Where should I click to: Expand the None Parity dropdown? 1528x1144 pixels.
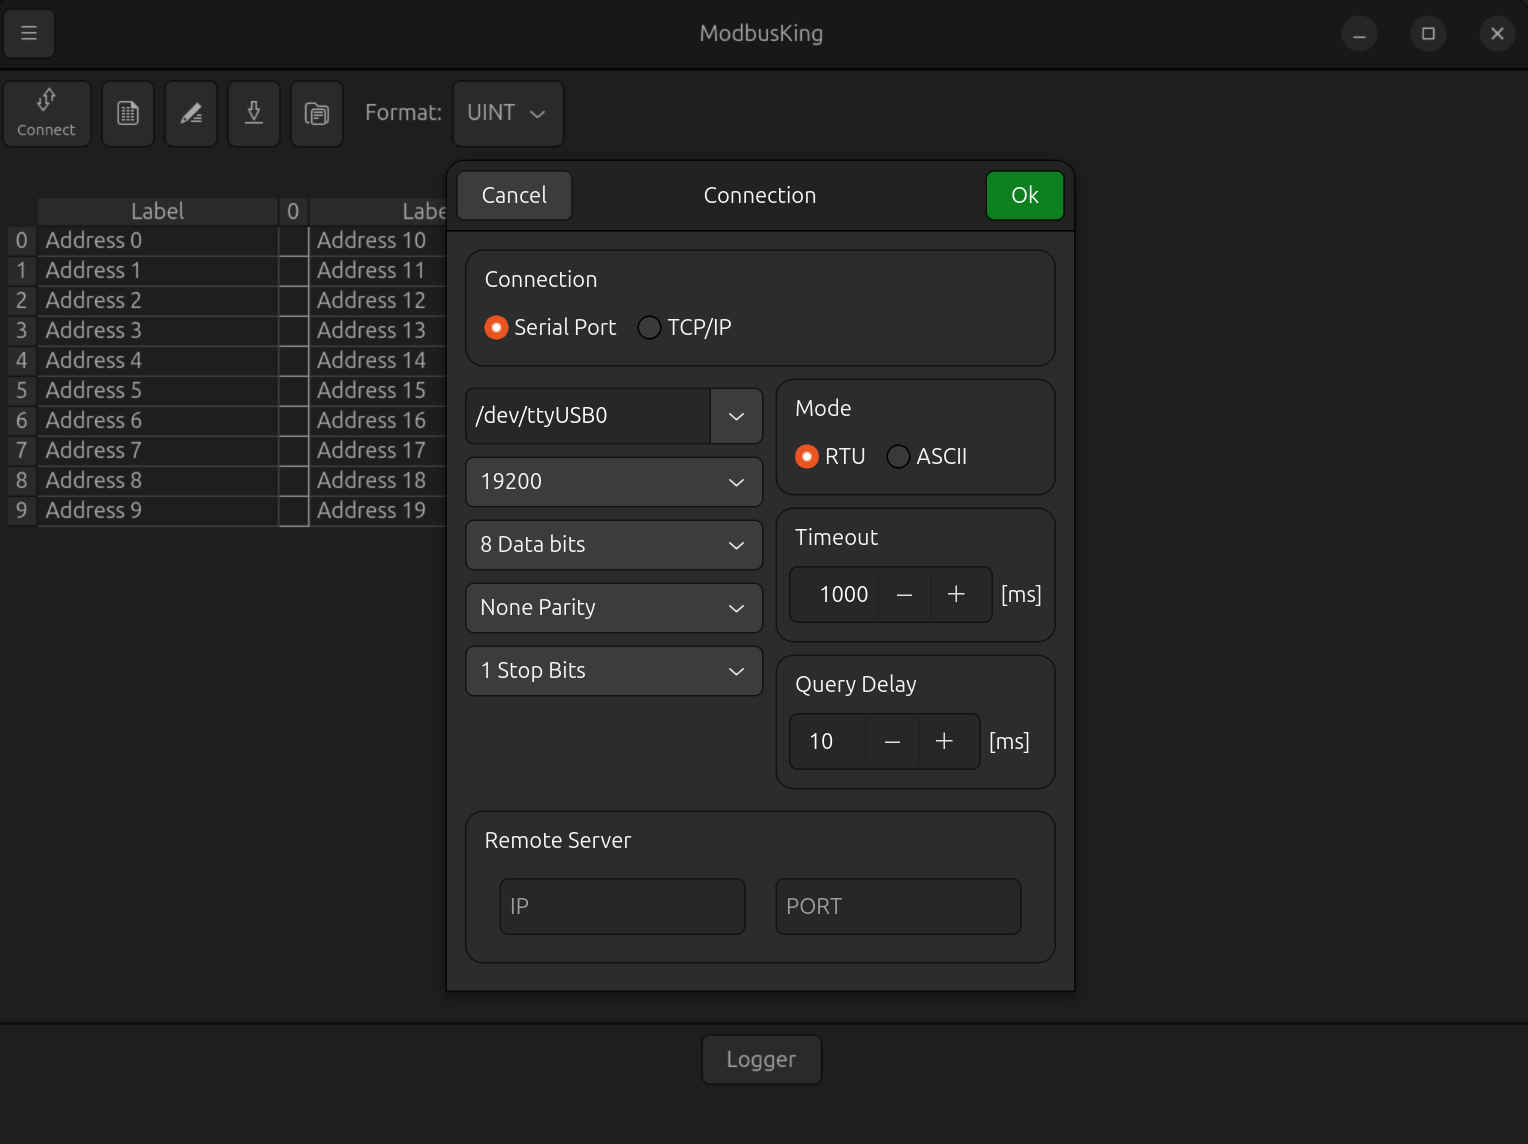(x=614, y=608)
